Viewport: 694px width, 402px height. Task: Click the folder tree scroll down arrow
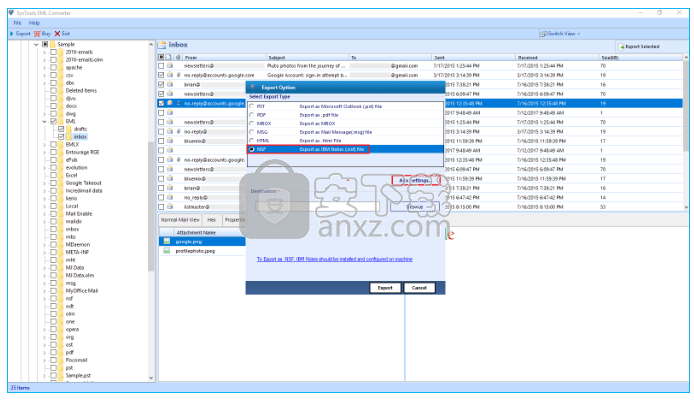pyautogui.click(x=151, y=378)
